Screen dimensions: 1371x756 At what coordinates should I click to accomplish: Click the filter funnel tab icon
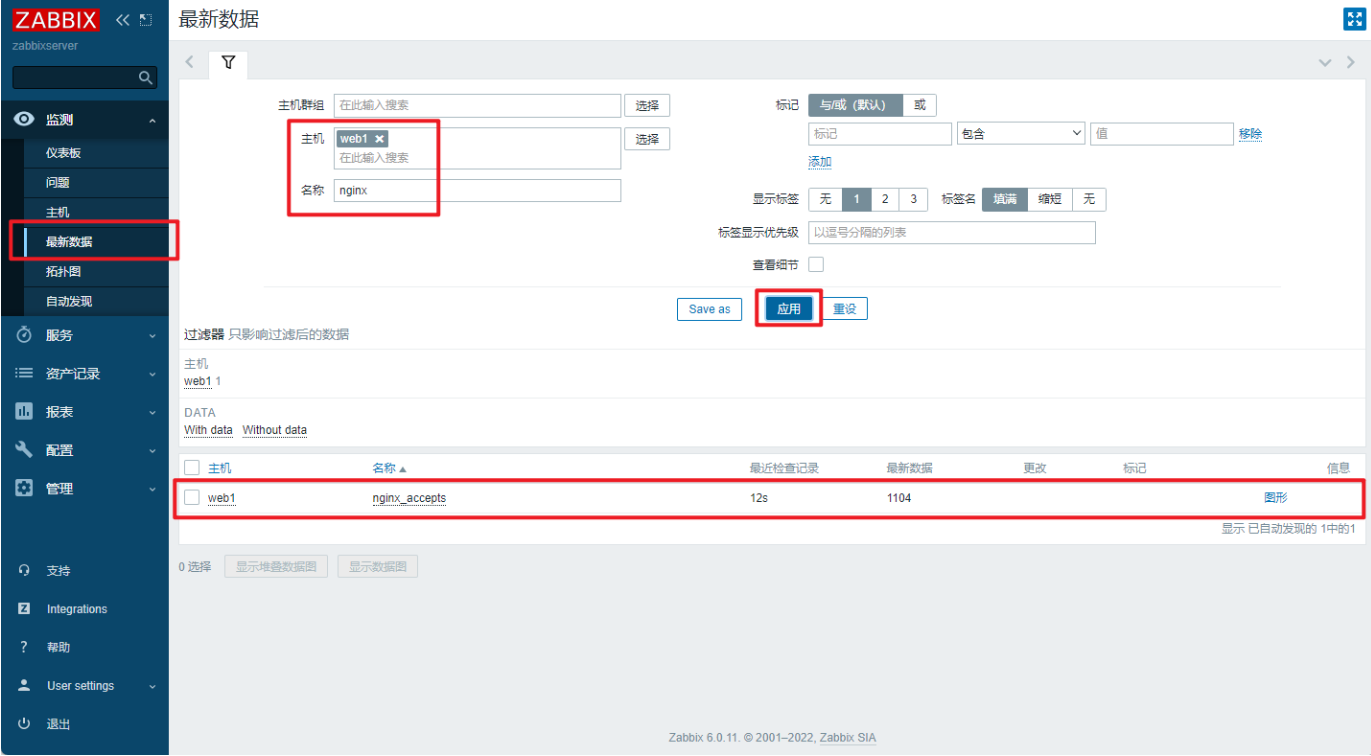(x=228, y=63)
